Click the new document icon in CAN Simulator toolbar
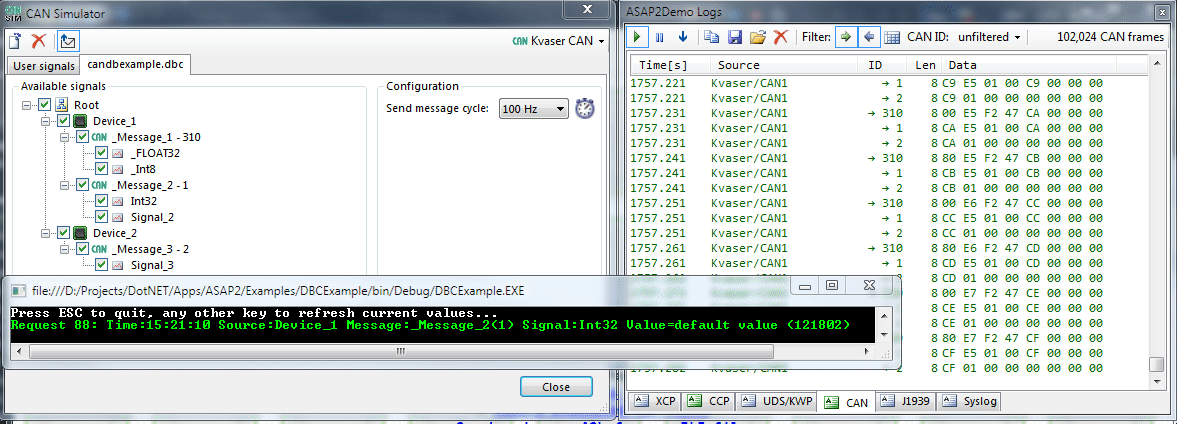The image size is (1177, 424). pos(15,41)
